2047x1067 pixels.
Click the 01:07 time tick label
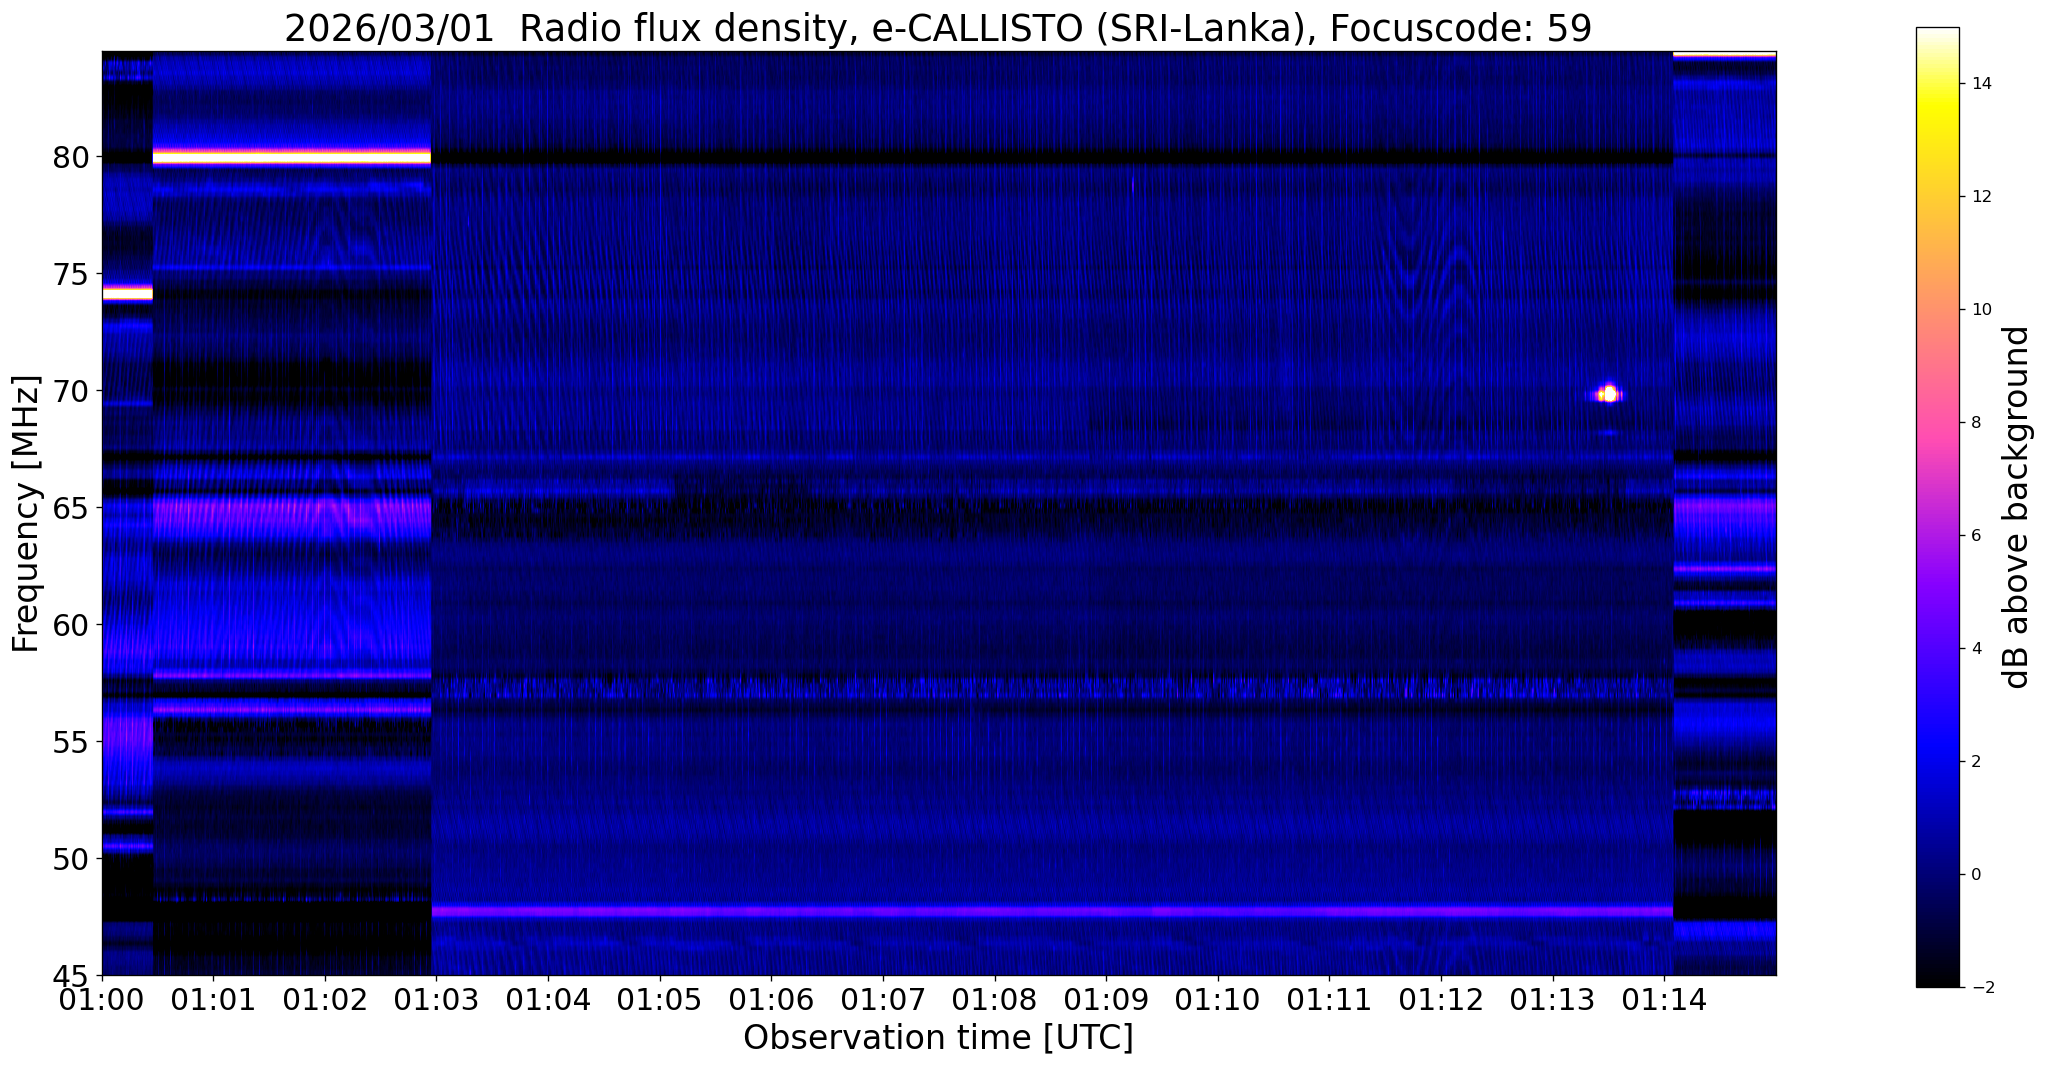pyautogui.click(x=883, y=999)
